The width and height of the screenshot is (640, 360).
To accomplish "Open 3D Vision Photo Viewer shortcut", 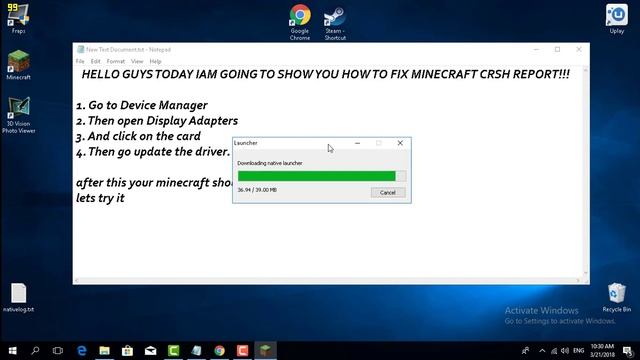I will coord(18,116).
